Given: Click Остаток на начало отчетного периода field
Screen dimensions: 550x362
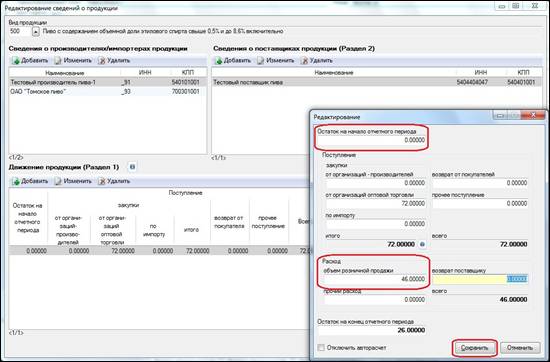Looking at the screenshot, I should (371, 140).
